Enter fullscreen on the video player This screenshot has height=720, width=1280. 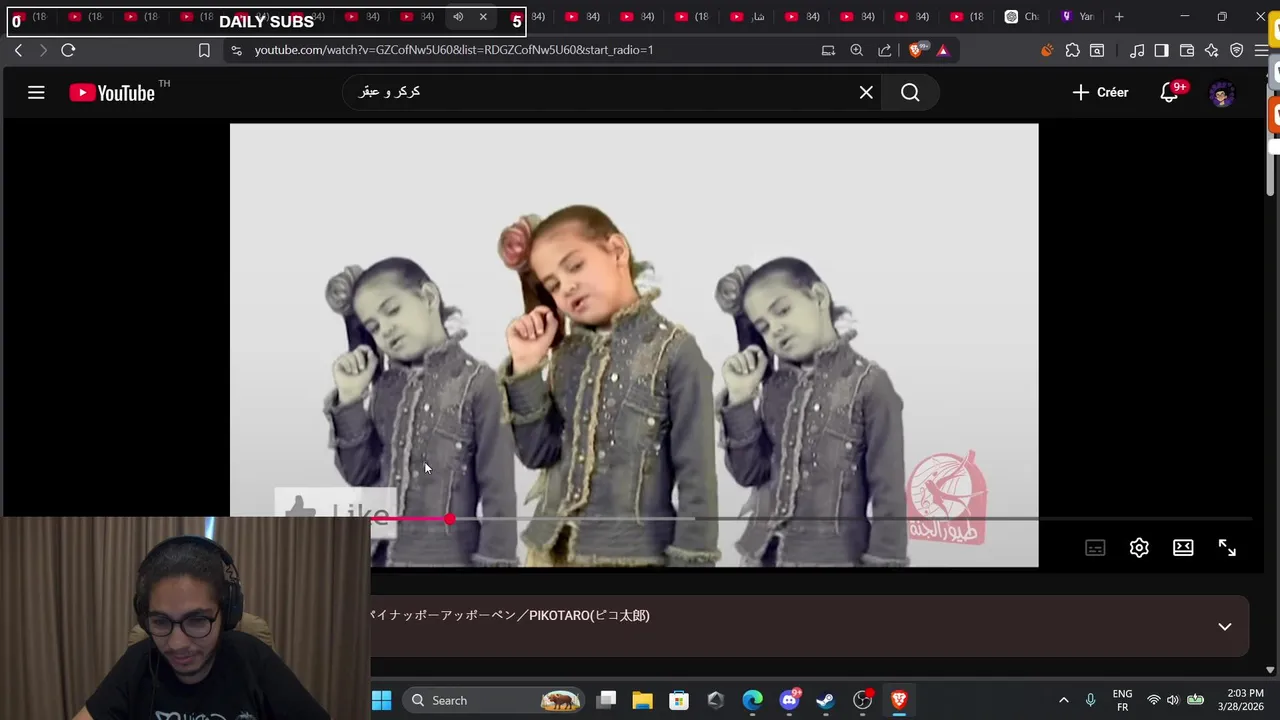(1227, 548)
